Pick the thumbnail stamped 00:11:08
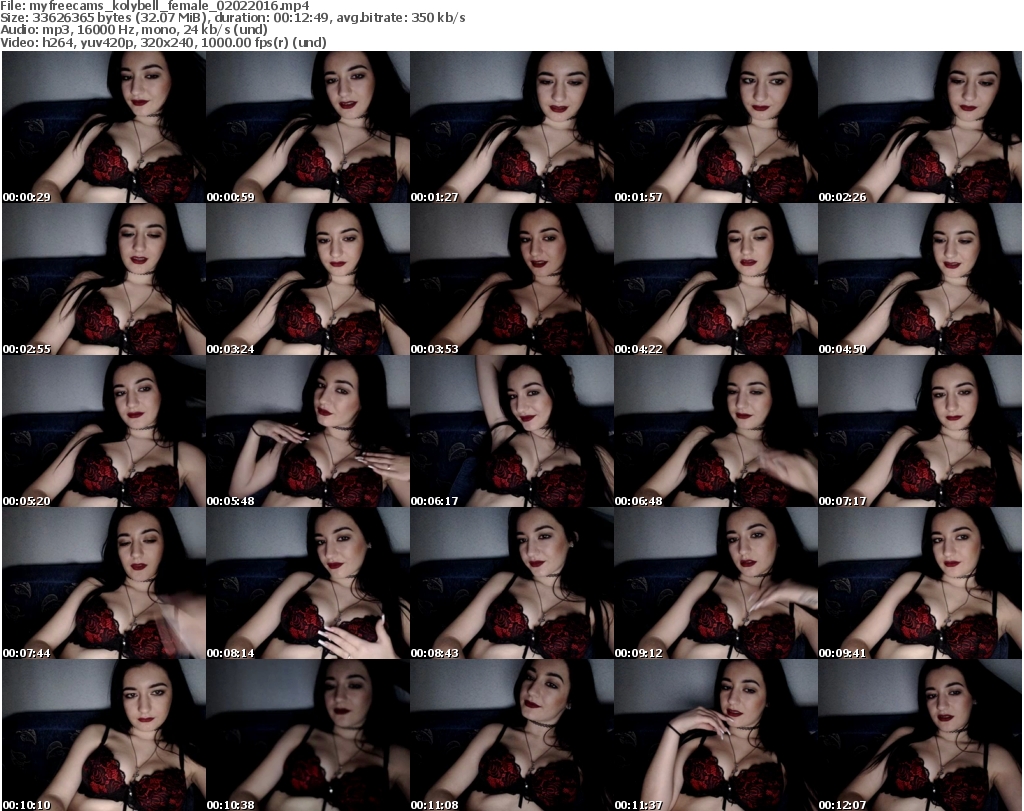 pyautogui.click(x=511, y=735)
